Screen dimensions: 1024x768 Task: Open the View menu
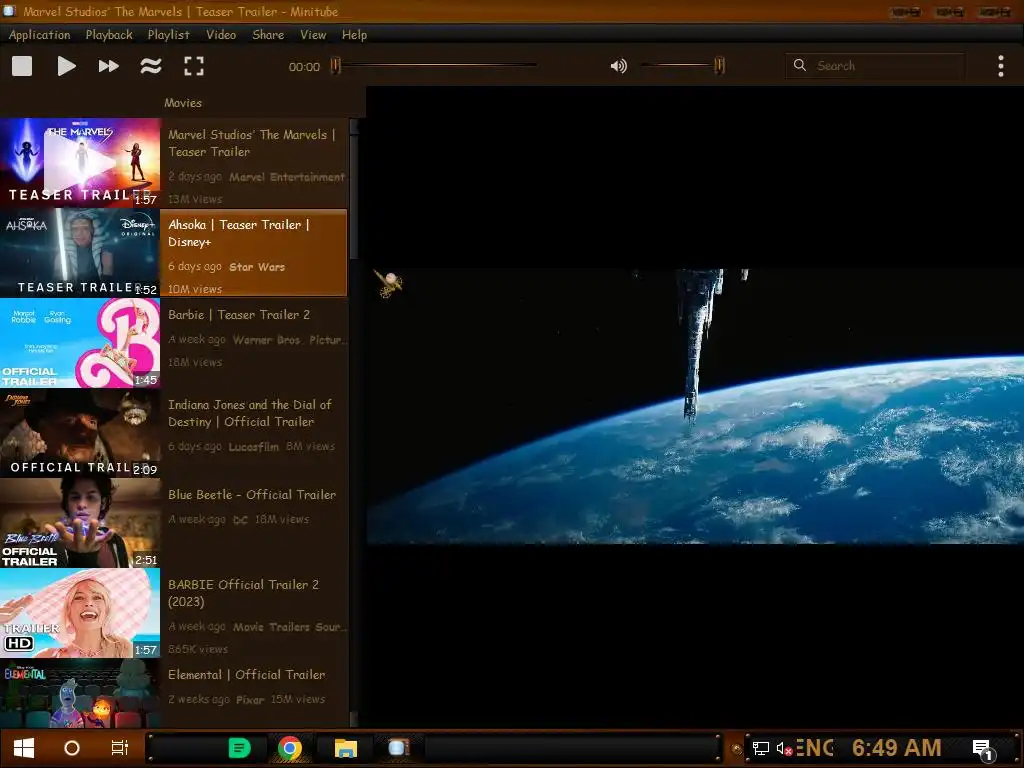(x=313, y=35)
